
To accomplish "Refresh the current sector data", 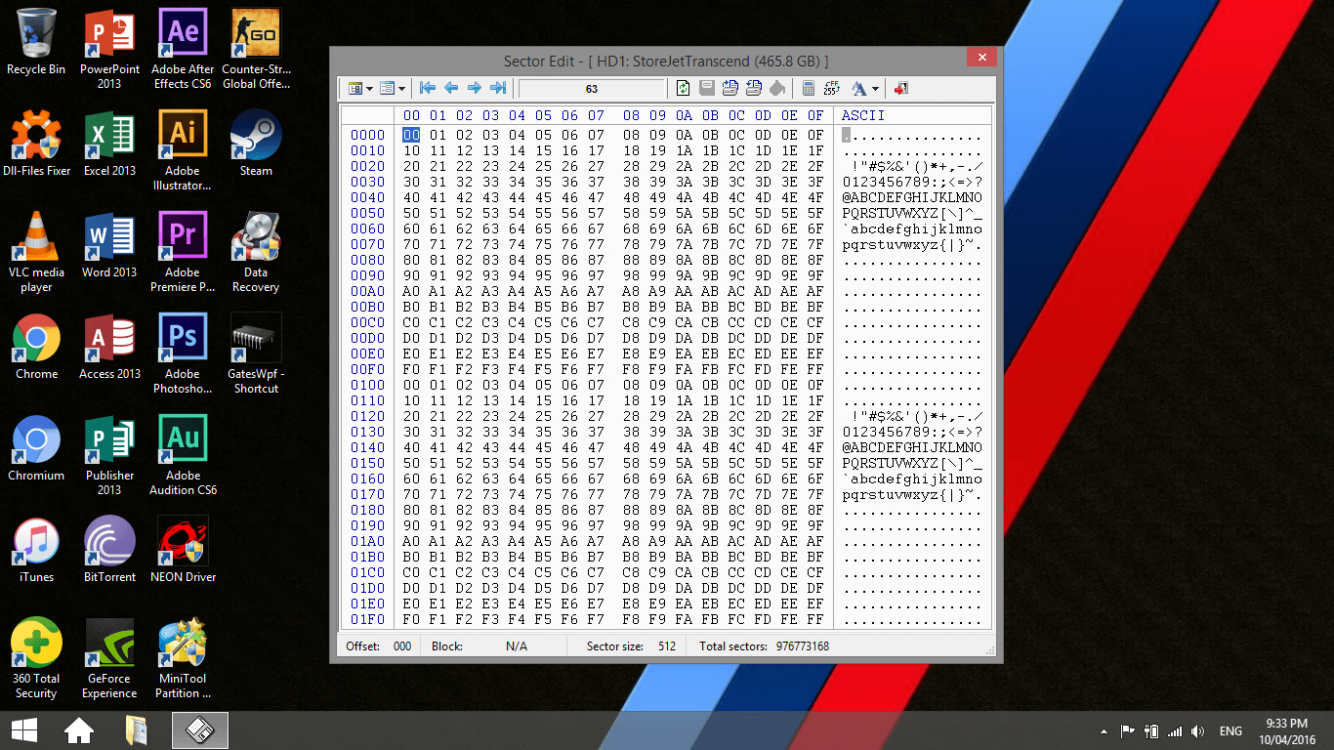I will pyautogui.click(x=683, y=88).
